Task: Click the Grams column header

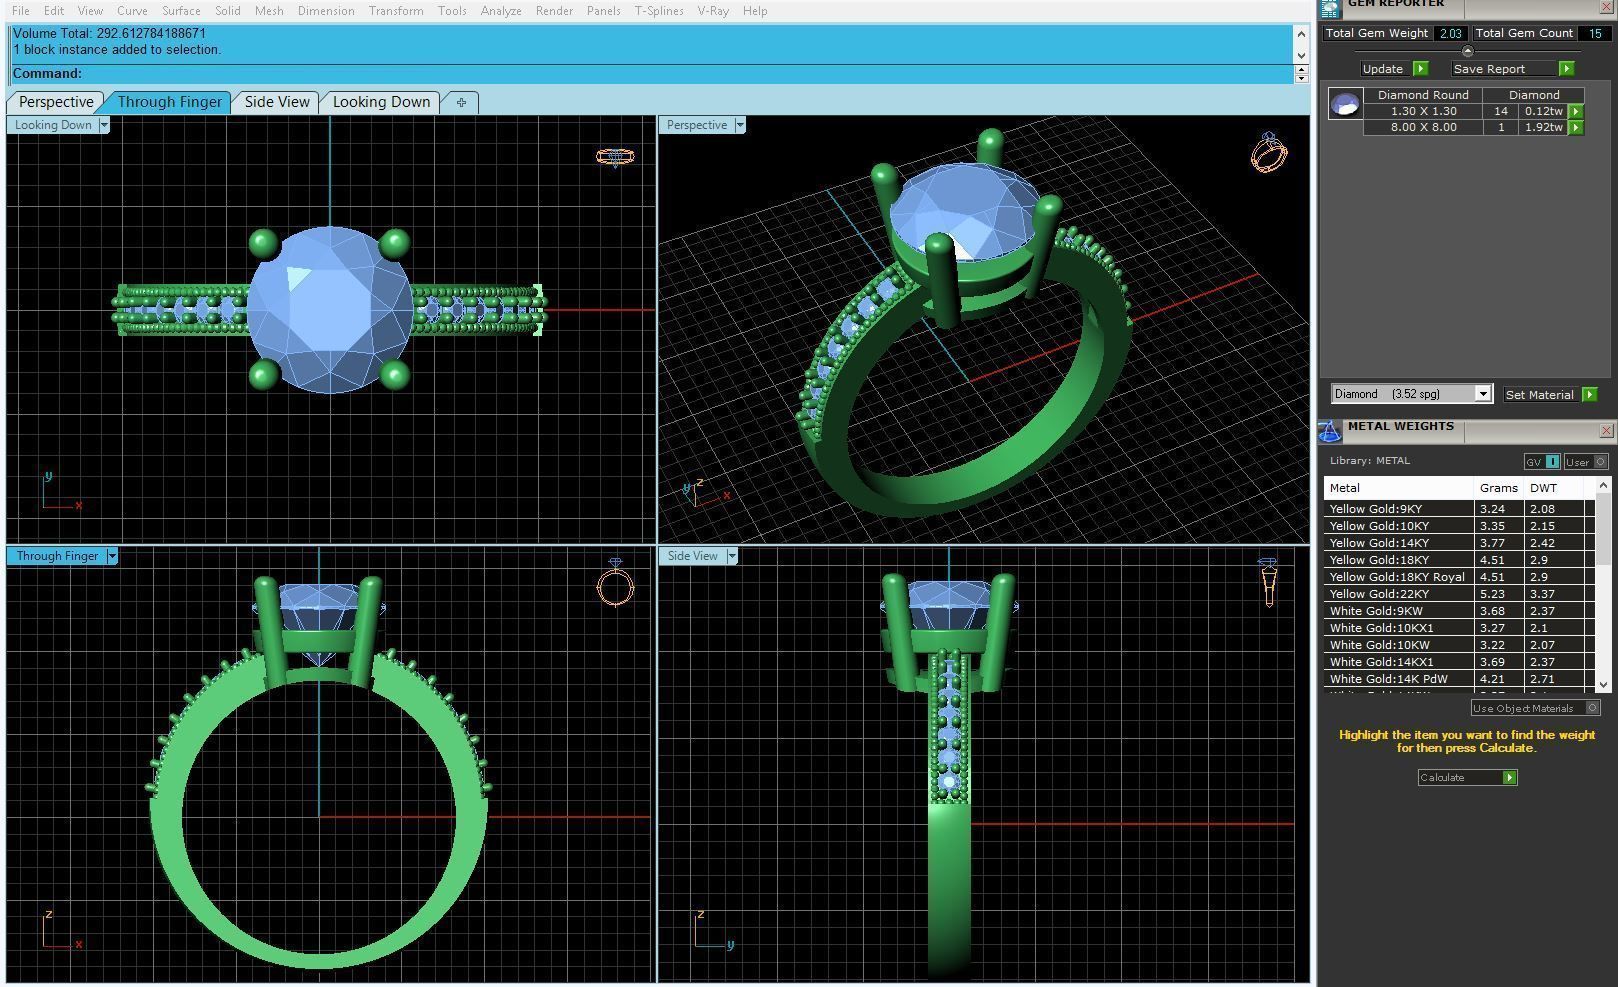Action: click(x=1499, y=488)
